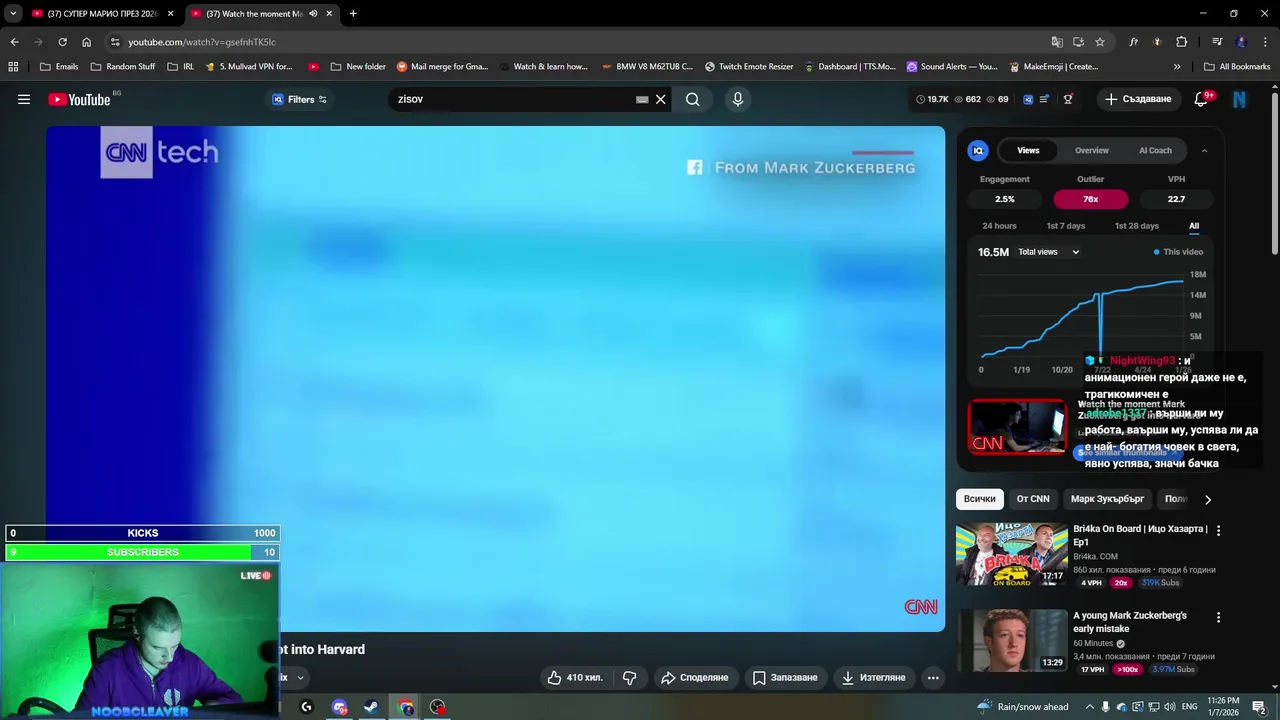Go back in browser history
The height and width of the screenshot is (720, 1280).
coord(14,42)
